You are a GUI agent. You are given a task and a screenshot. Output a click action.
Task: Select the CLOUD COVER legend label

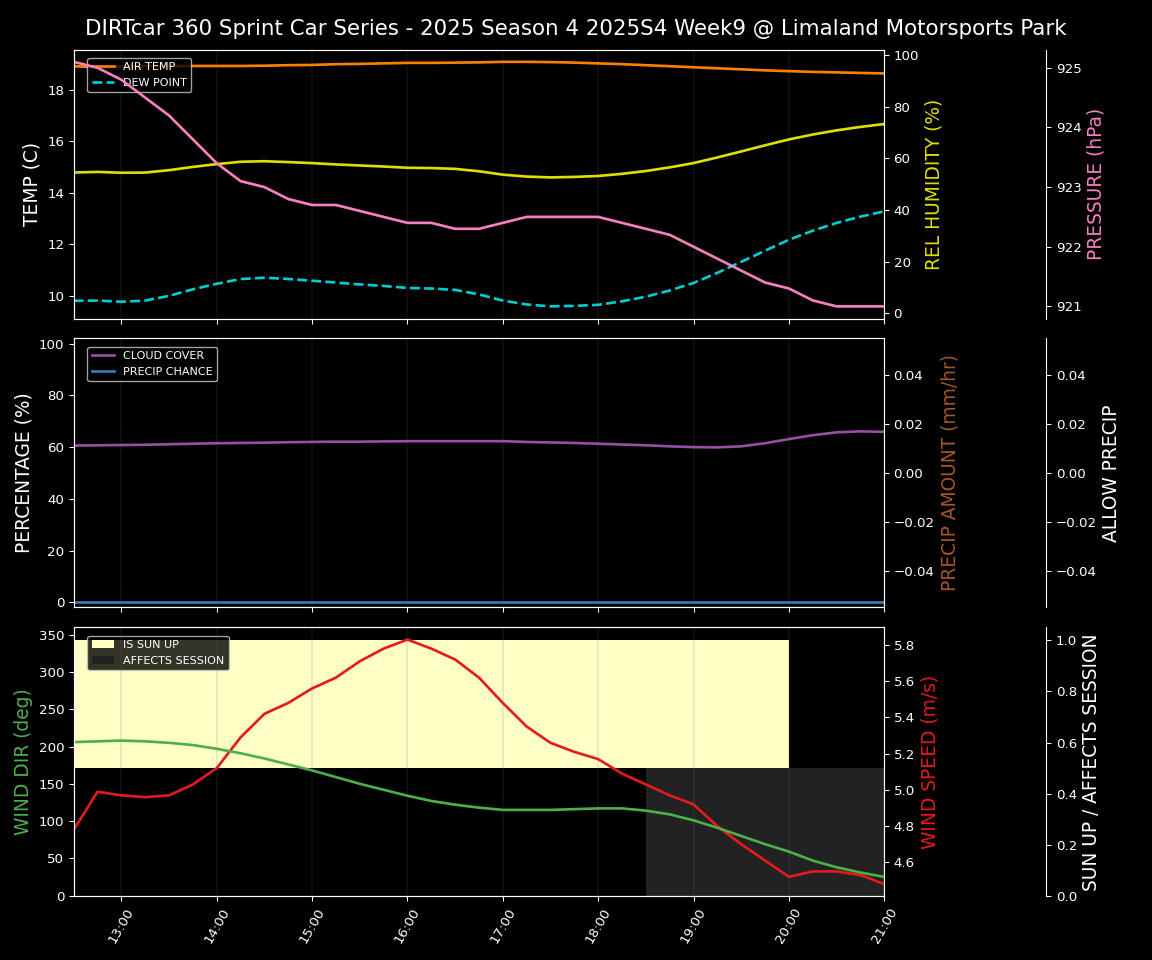pyautogui.click(x=162, y=355)
